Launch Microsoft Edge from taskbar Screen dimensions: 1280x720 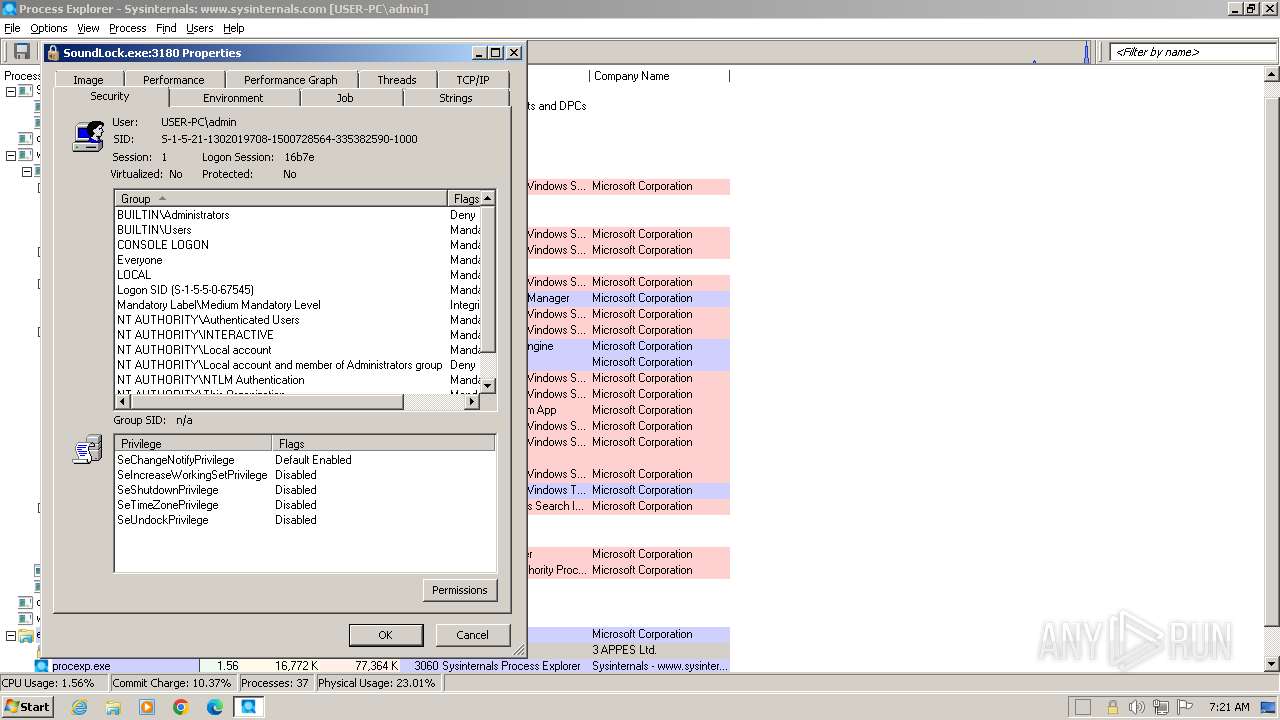(x=215, y=707)
